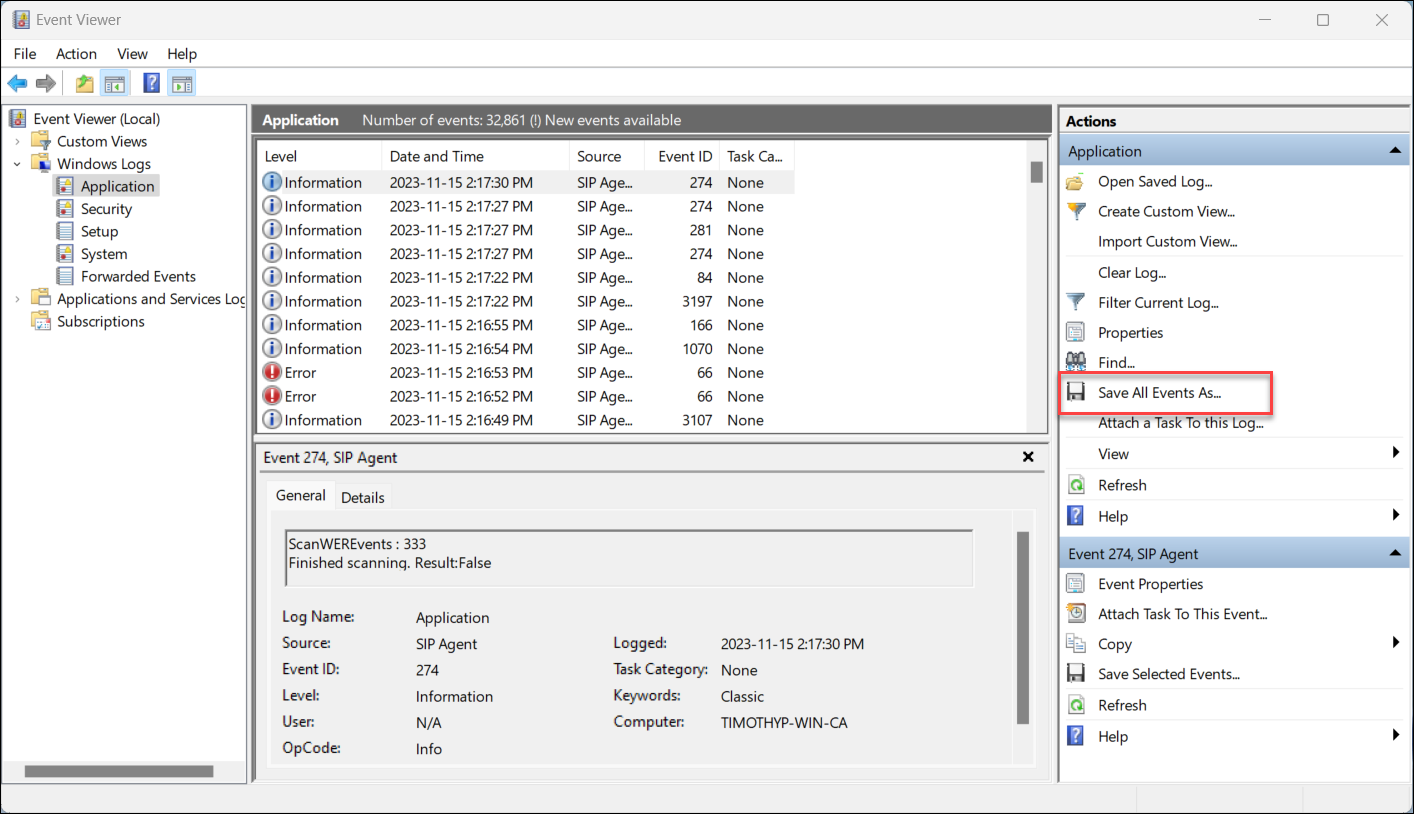The height and width of the screenshot is (814, 1414).
Task: Sort by the Level column header
Action: tap(320, 156)
